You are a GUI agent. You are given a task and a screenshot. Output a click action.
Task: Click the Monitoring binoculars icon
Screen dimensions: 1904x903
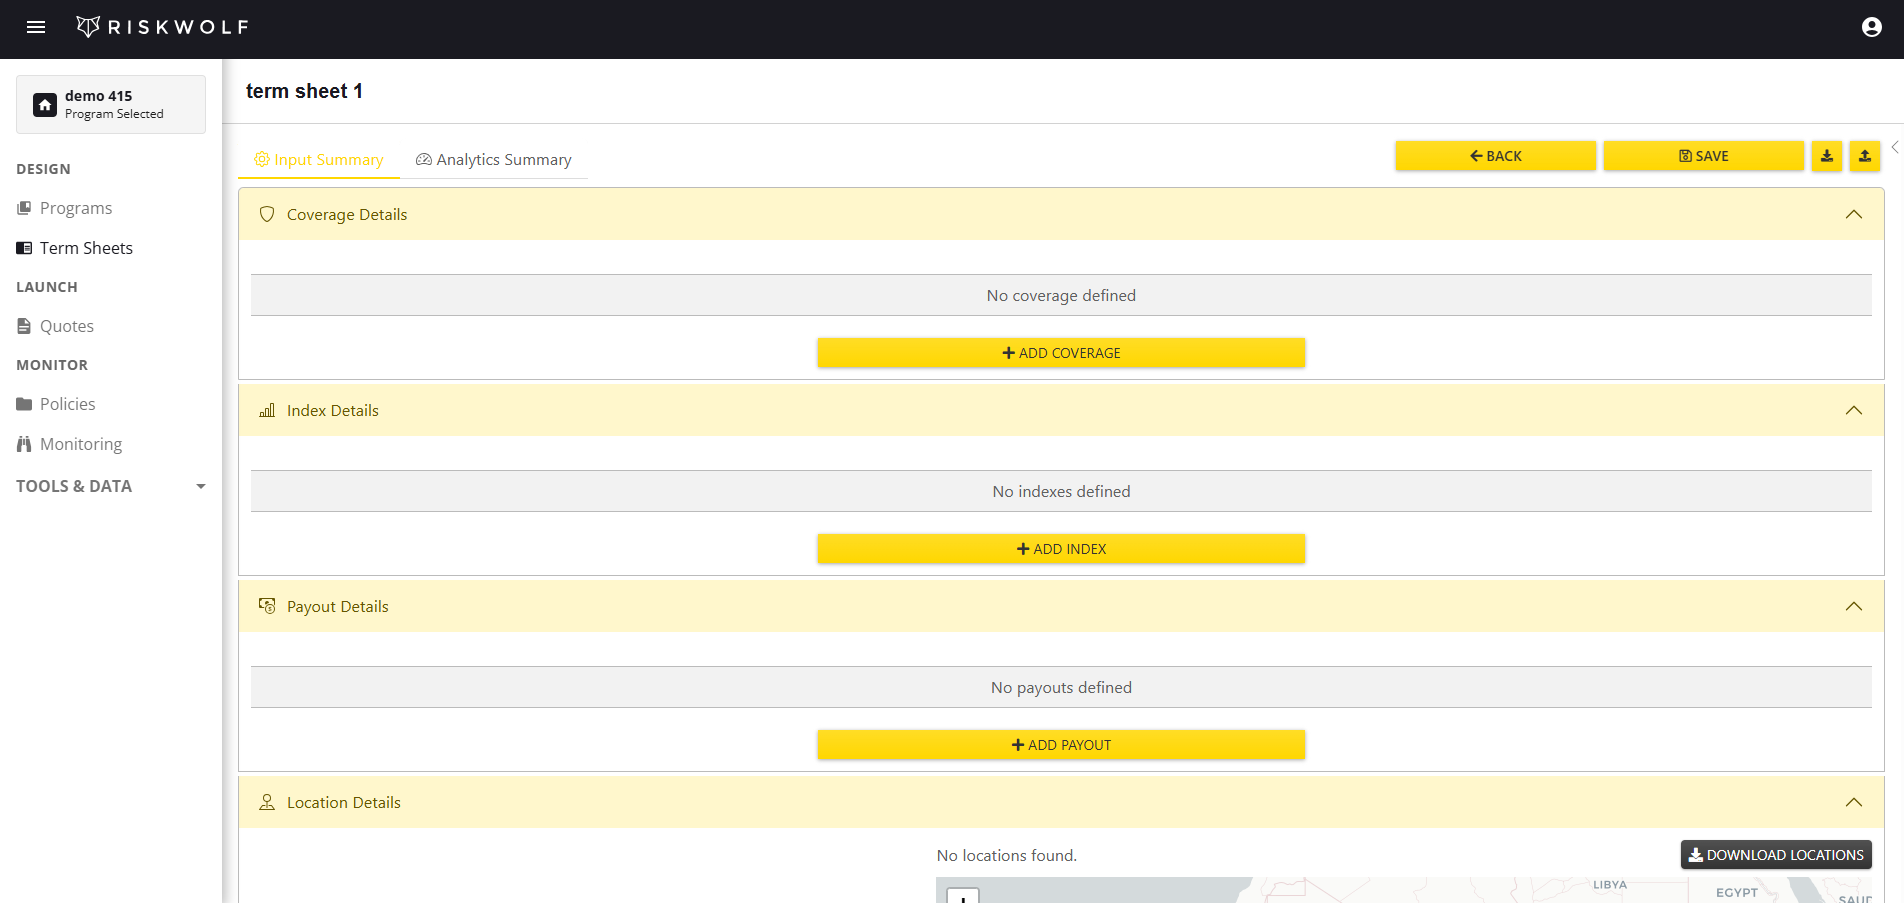pos(23,443)
